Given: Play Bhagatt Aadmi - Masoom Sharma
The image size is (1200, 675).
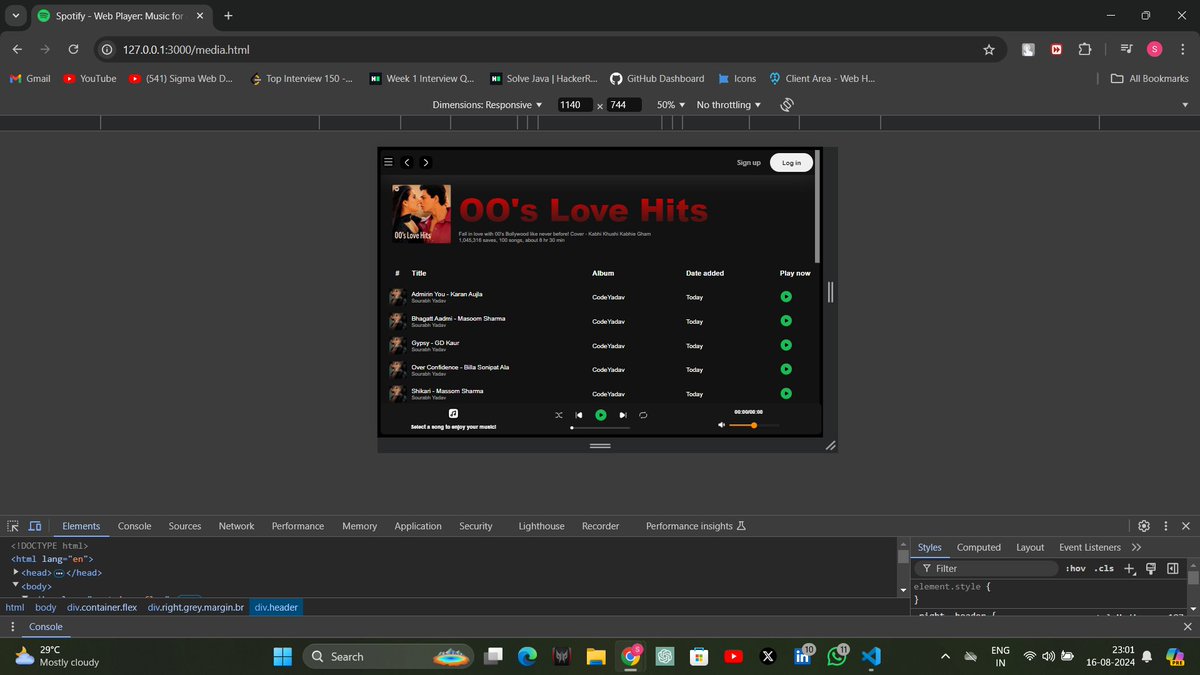Looking at the screenshot, I should tap(786, 321).
